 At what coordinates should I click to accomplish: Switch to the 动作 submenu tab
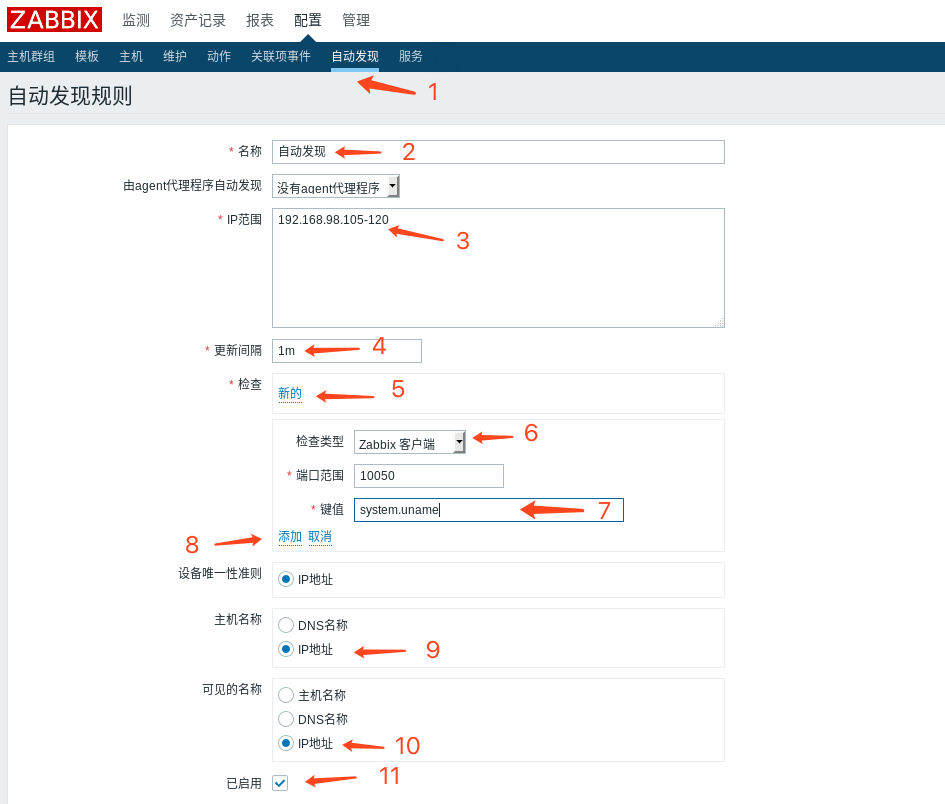point(219,57)
